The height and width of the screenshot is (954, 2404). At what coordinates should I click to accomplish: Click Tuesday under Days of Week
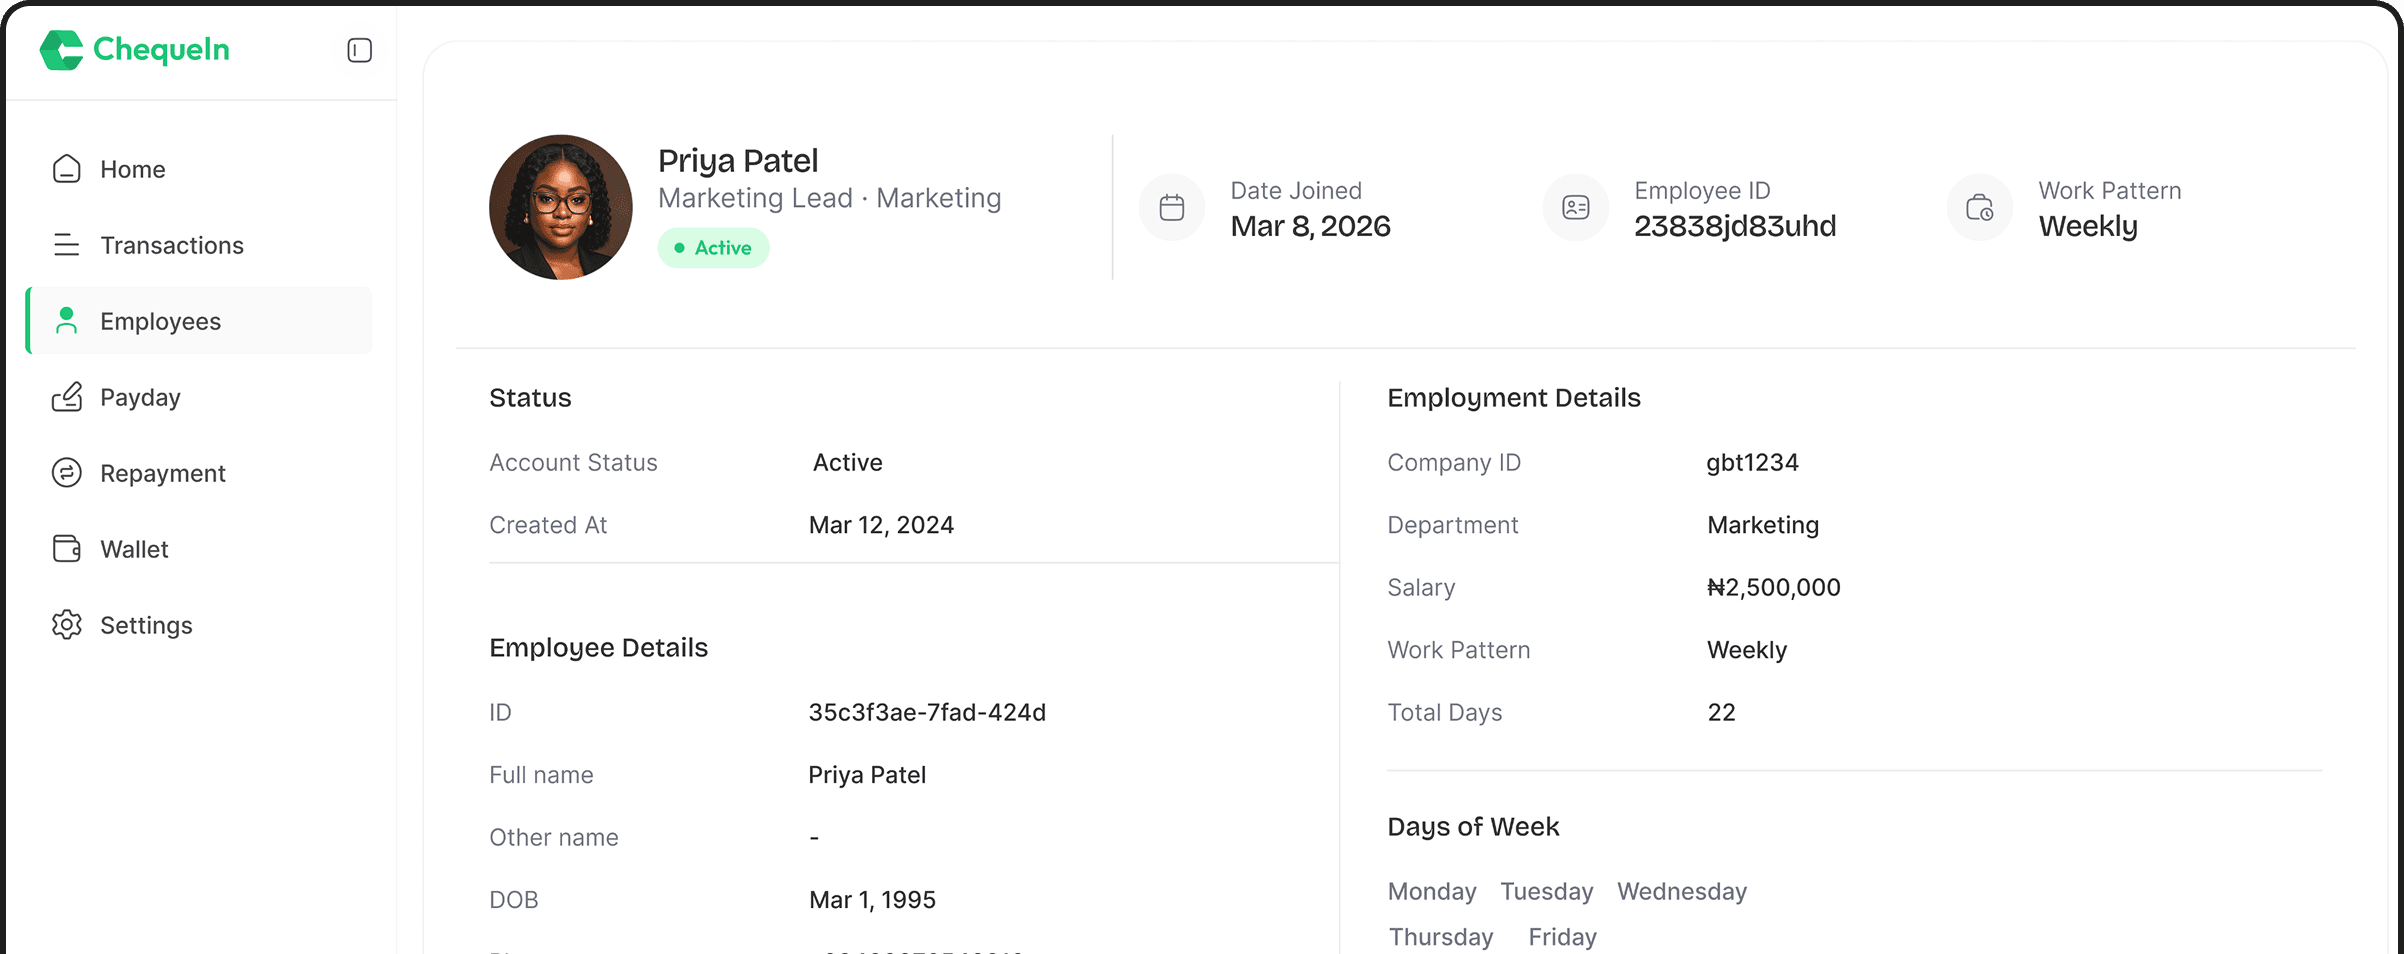click(x=1547, y=892)
